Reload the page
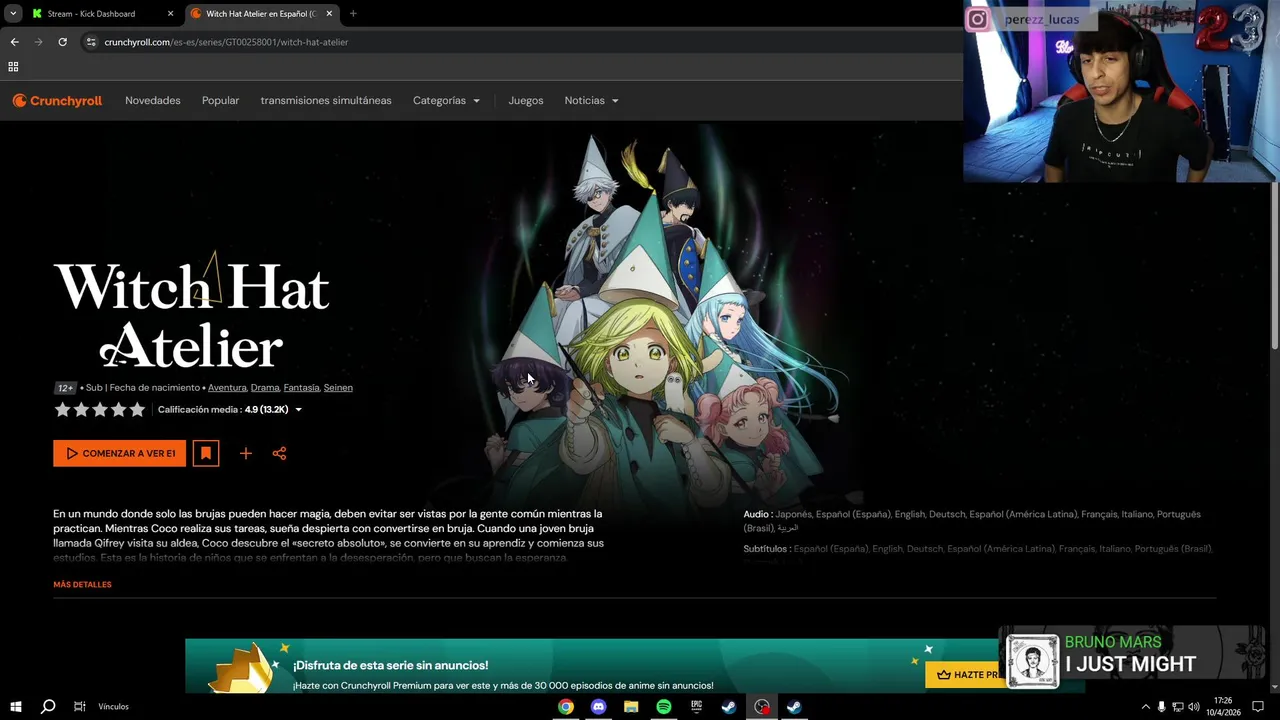 pos(62,42)
